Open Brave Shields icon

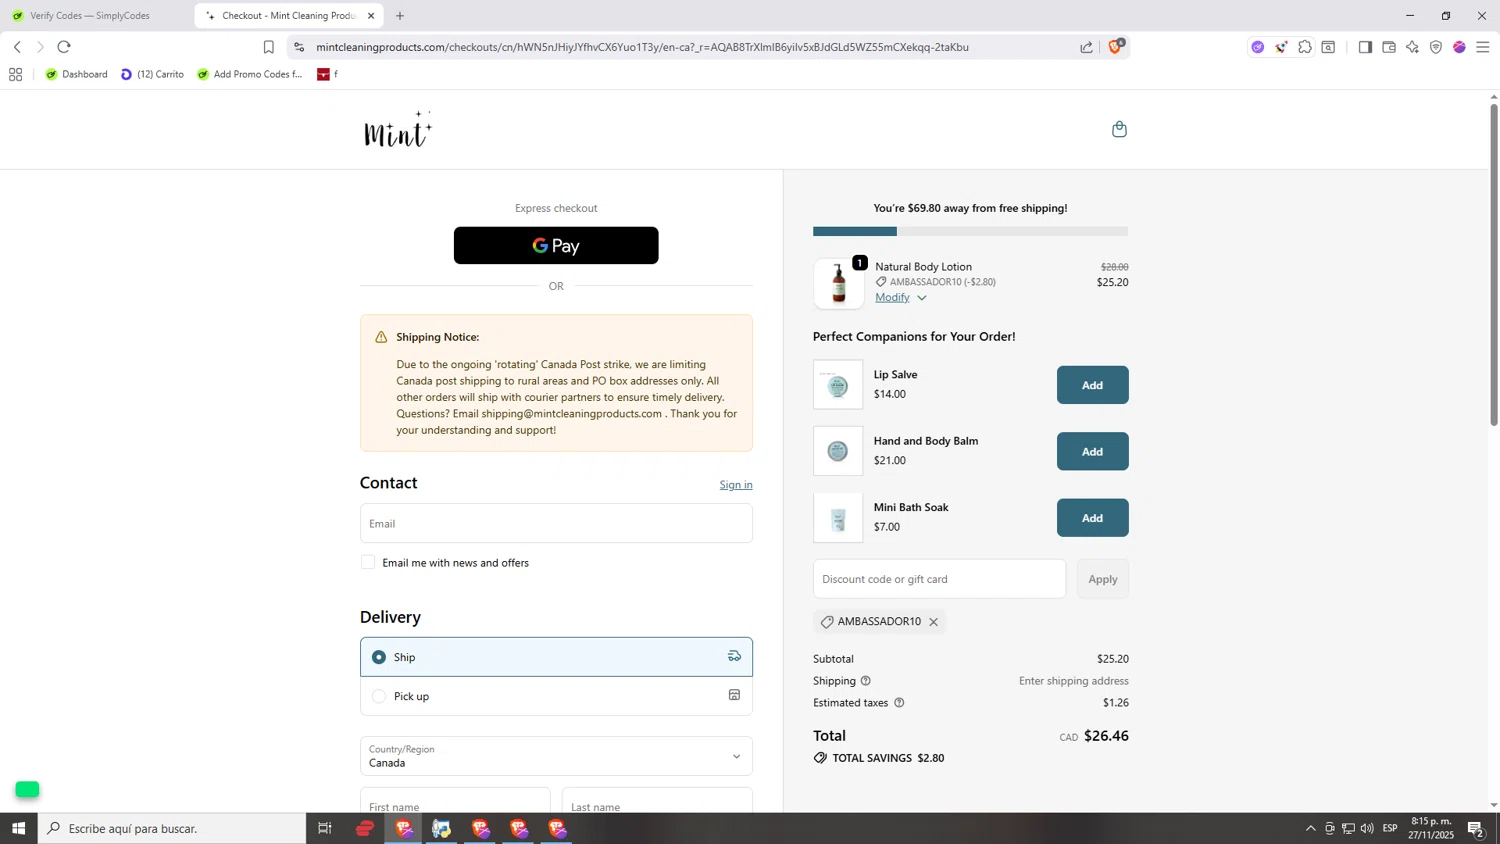1116,46
